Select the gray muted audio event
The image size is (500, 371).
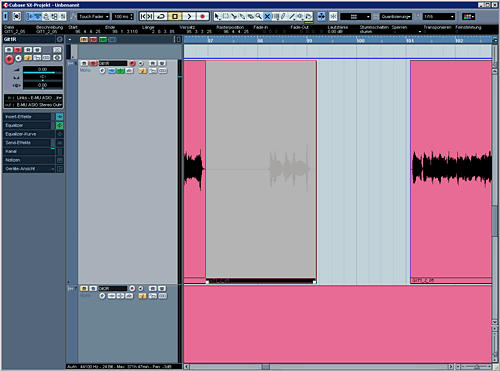pos(261,172)
